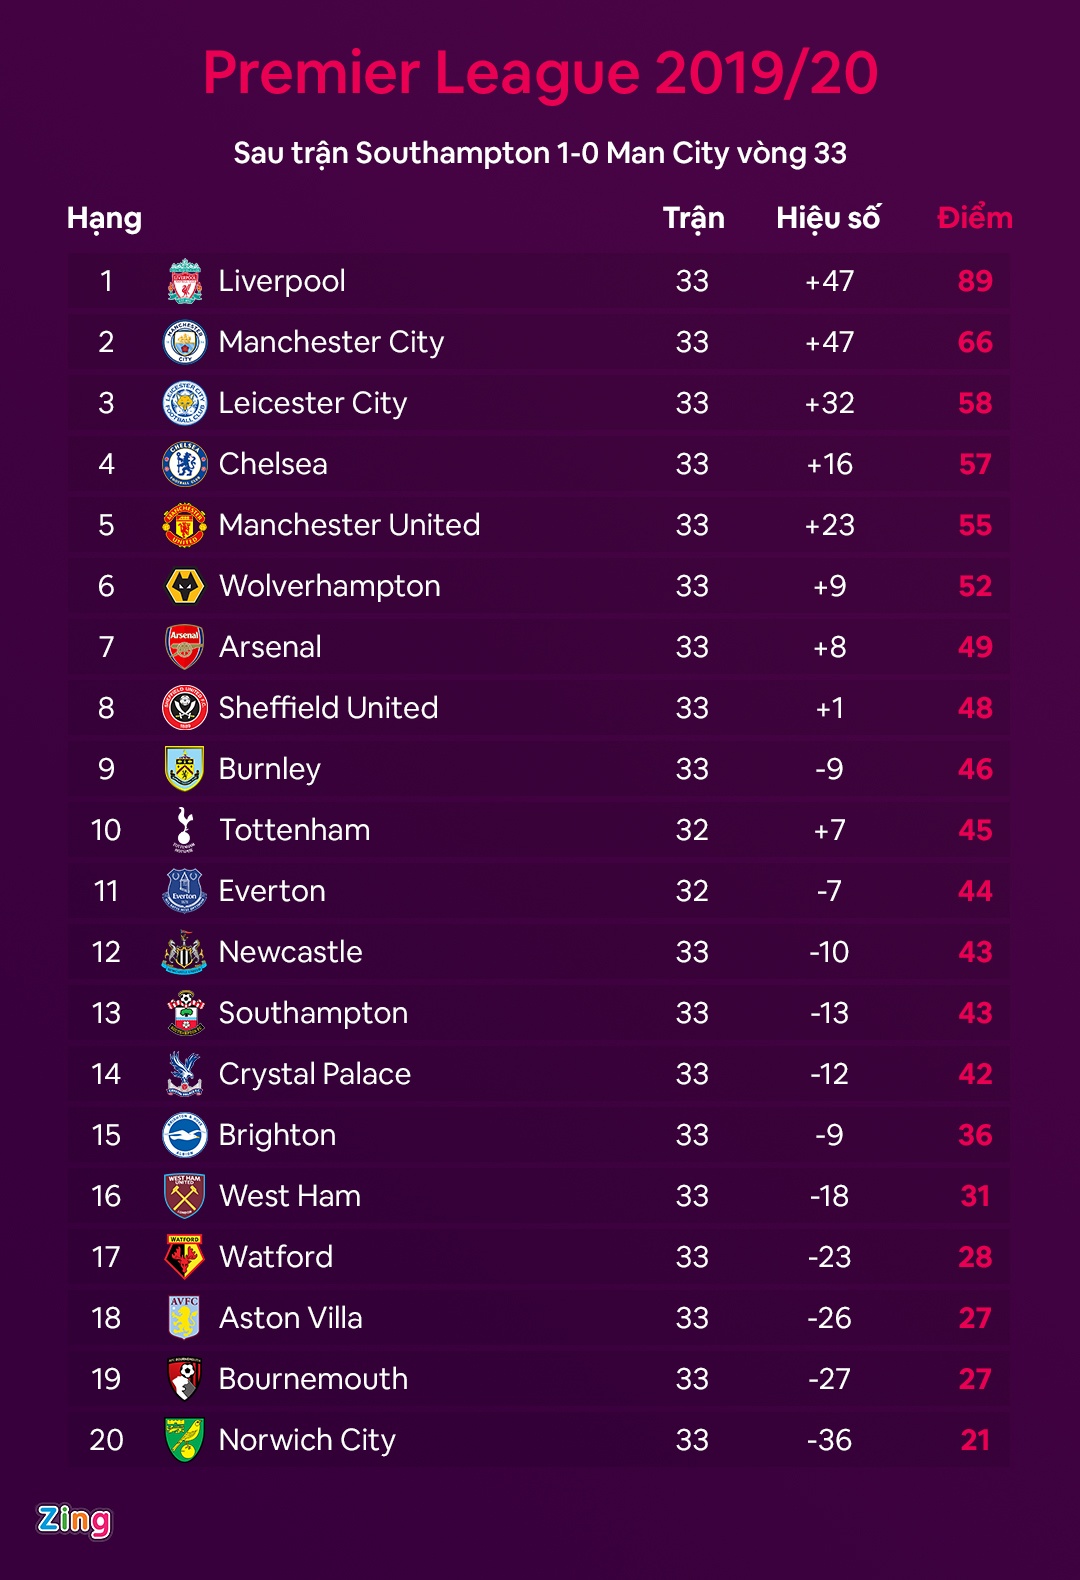
Task: Click the Zing logo
Action: (74, 1520)
